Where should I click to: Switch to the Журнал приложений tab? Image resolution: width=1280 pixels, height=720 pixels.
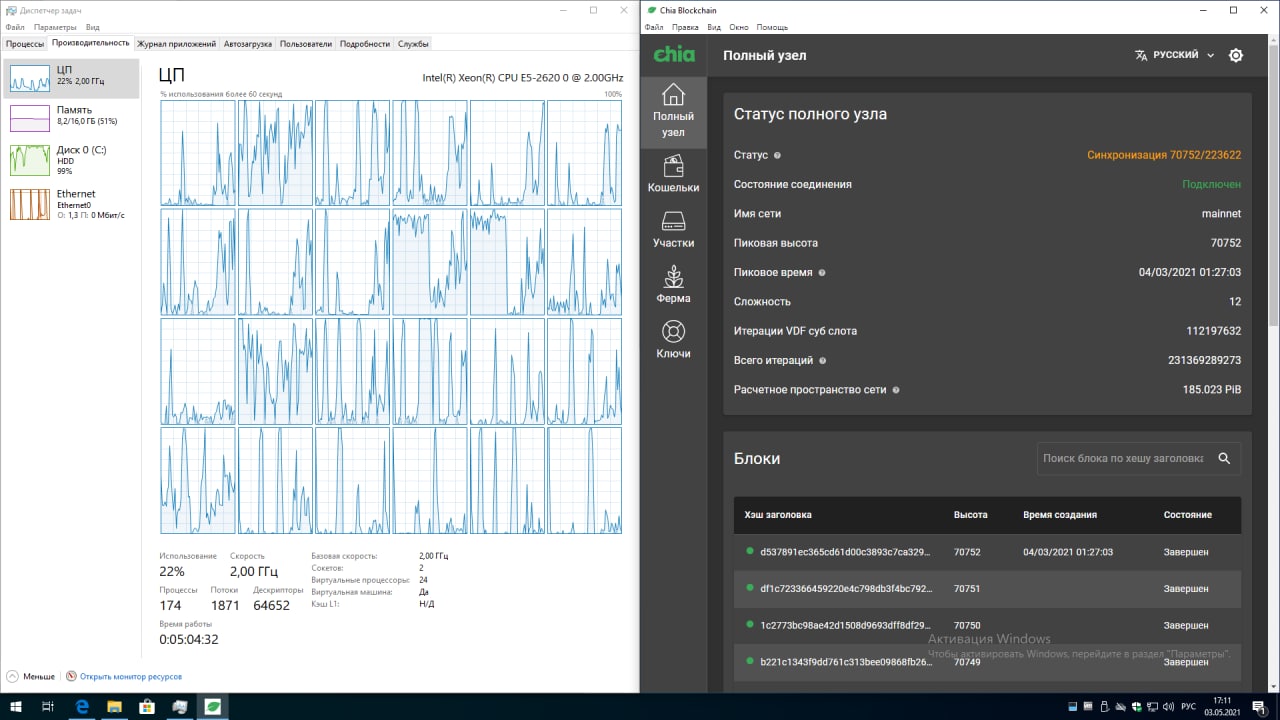(x=176, y=44)
